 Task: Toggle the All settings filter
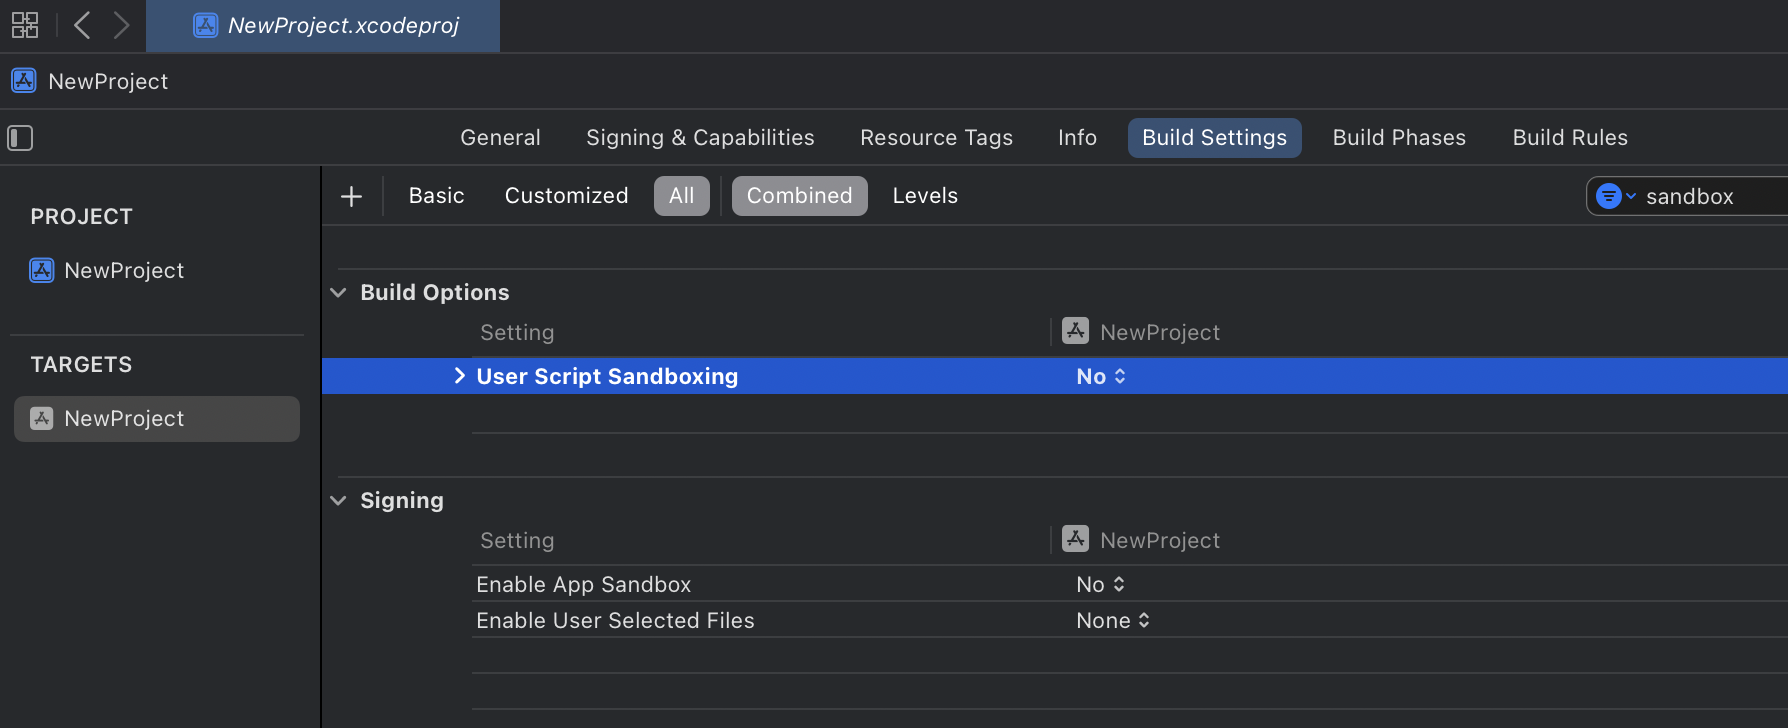681,196
